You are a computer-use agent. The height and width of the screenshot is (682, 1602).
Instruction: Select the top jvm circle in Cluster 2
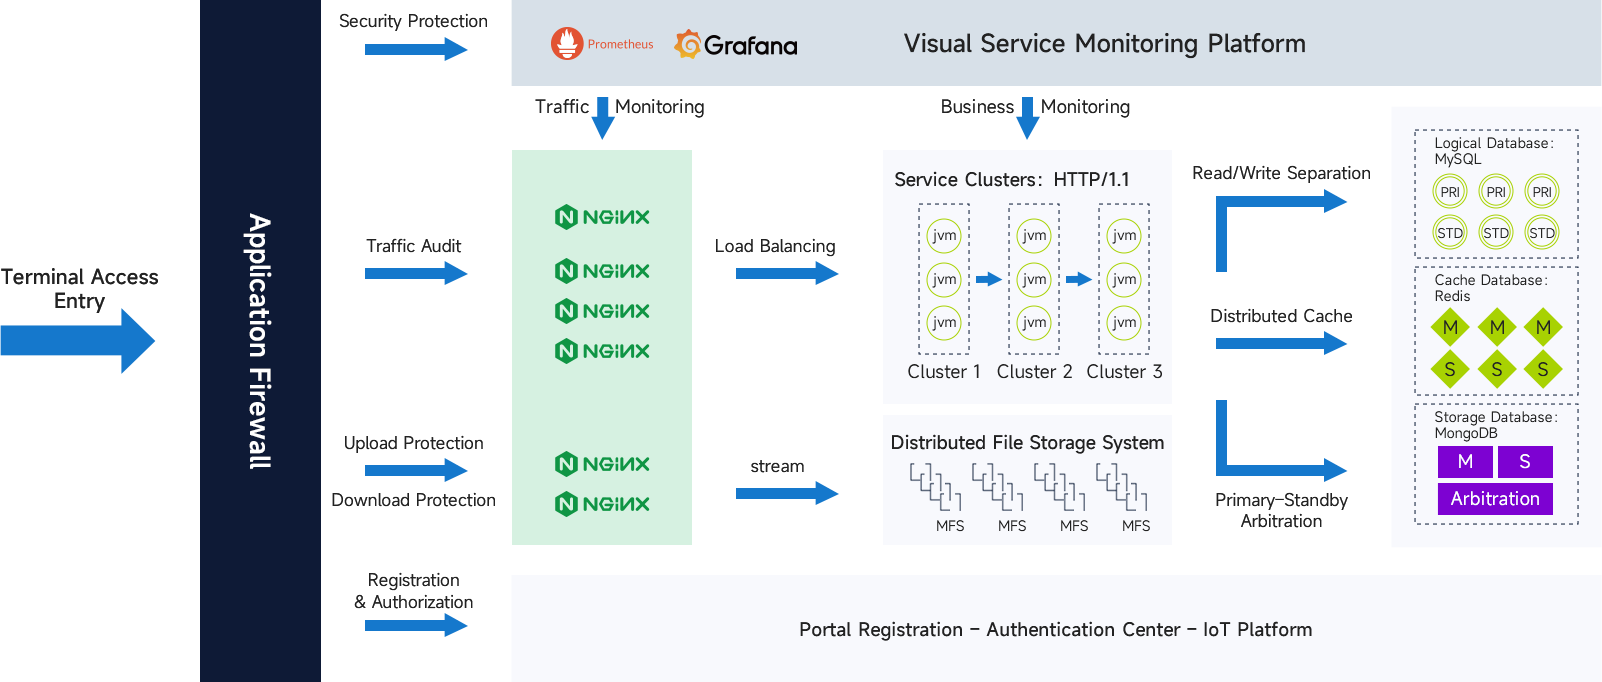[1034, 236]
